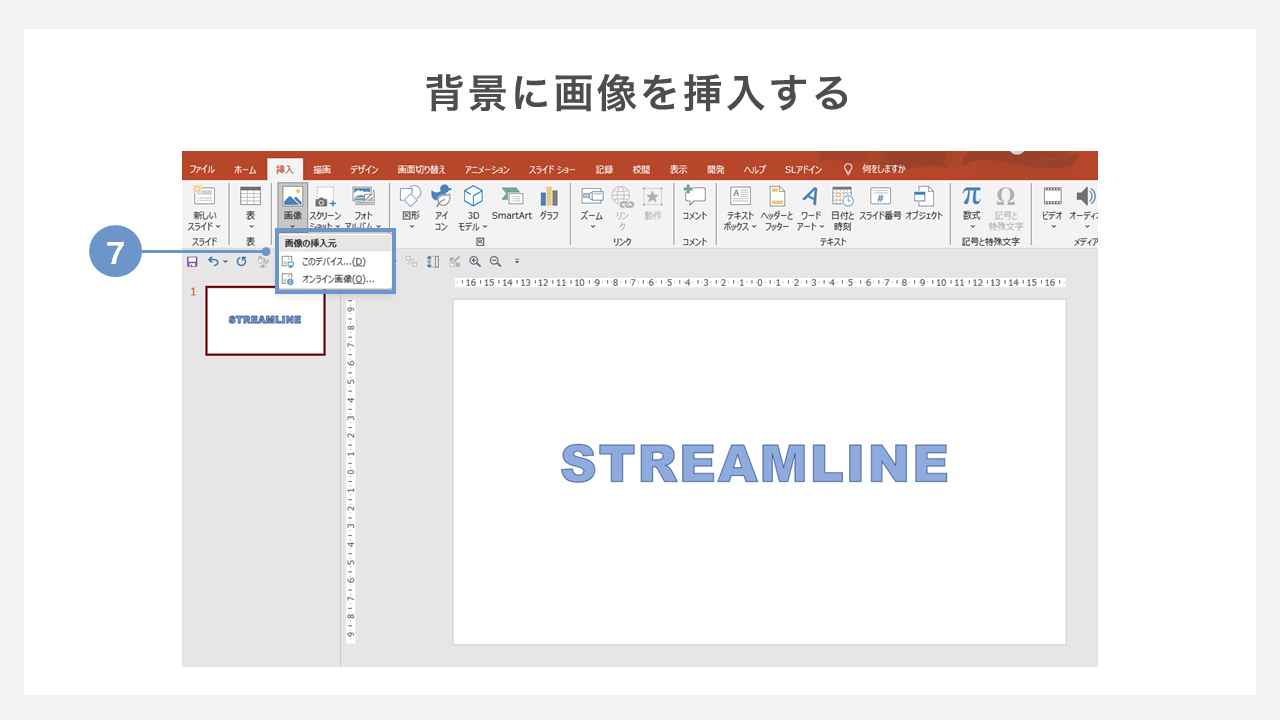Select the STREAMLINE WordArt on the slide
1280x720 pixels.
tap(755, 463)
